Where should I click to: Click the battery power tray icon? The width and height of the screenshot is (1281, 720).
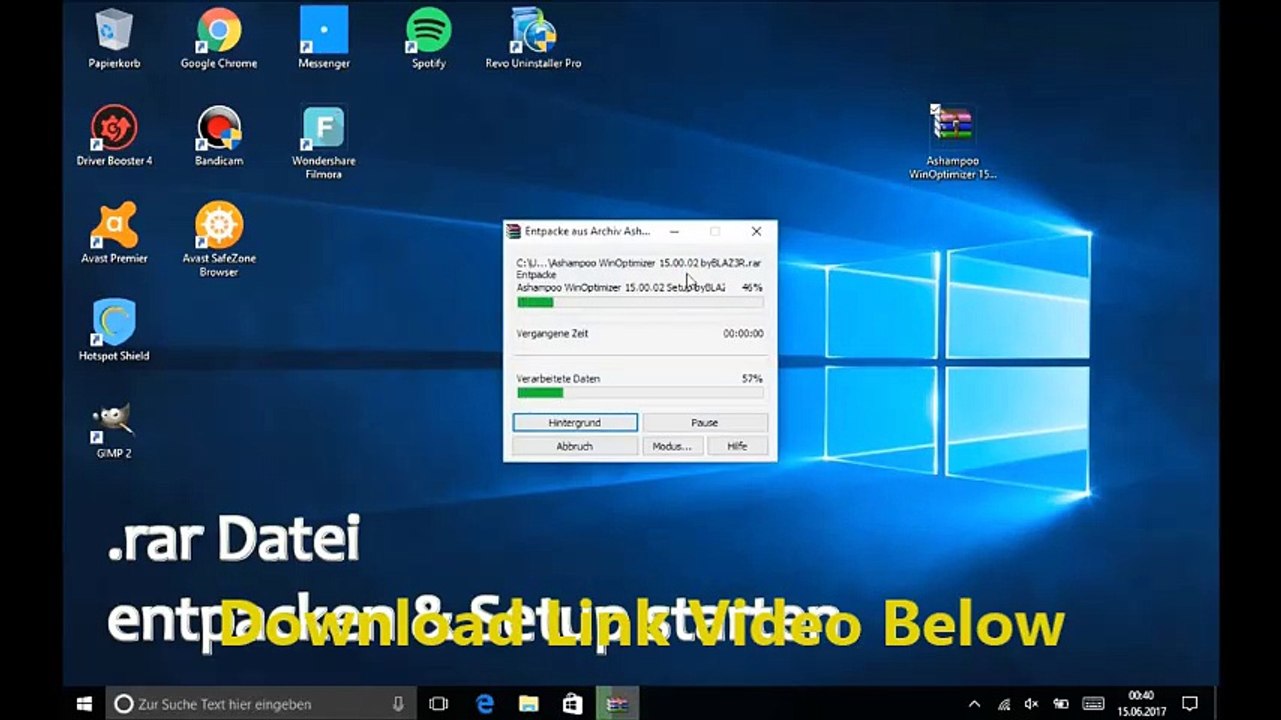pos(1061,704)
